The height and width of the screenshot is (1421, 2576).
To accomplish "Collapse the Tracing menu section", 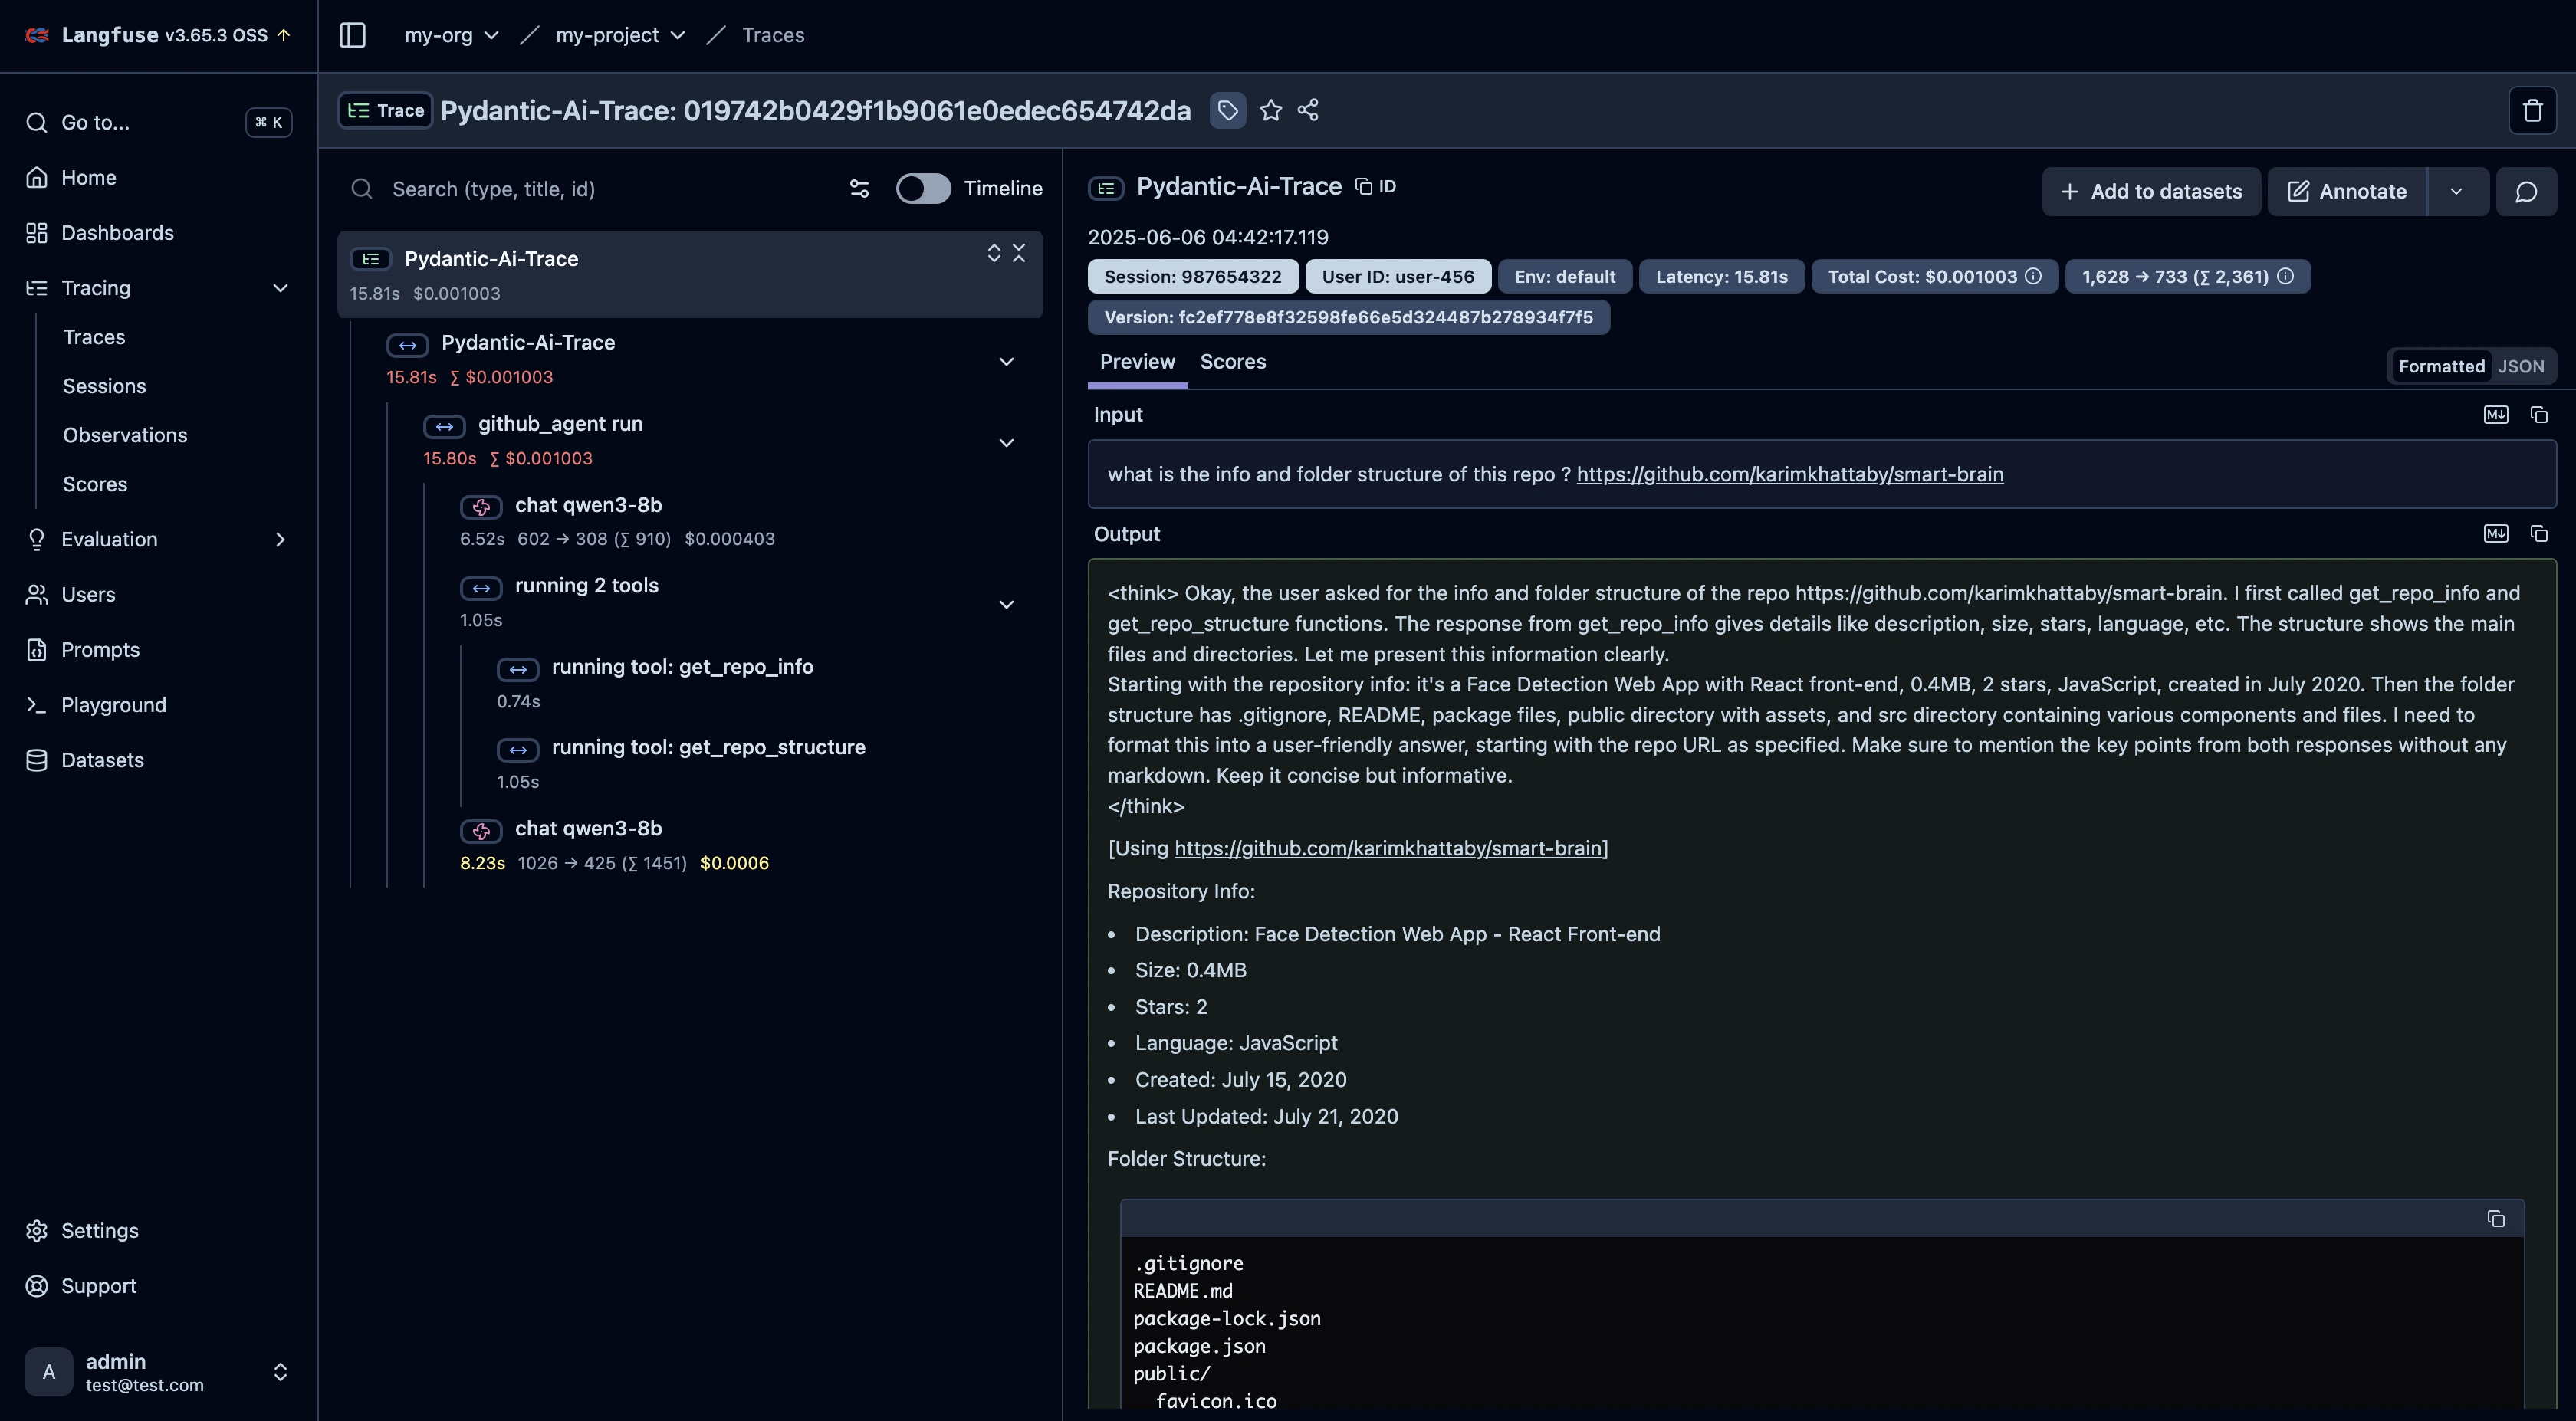I will click(x=280, y=288).
